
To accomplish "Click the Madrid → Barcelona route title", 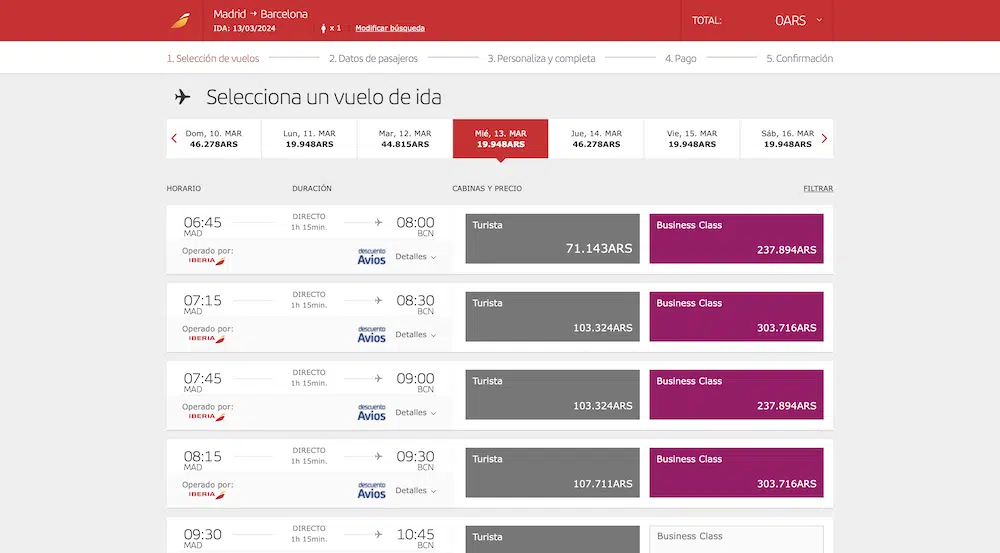I will pyautogui.click(x=260, y=14).
